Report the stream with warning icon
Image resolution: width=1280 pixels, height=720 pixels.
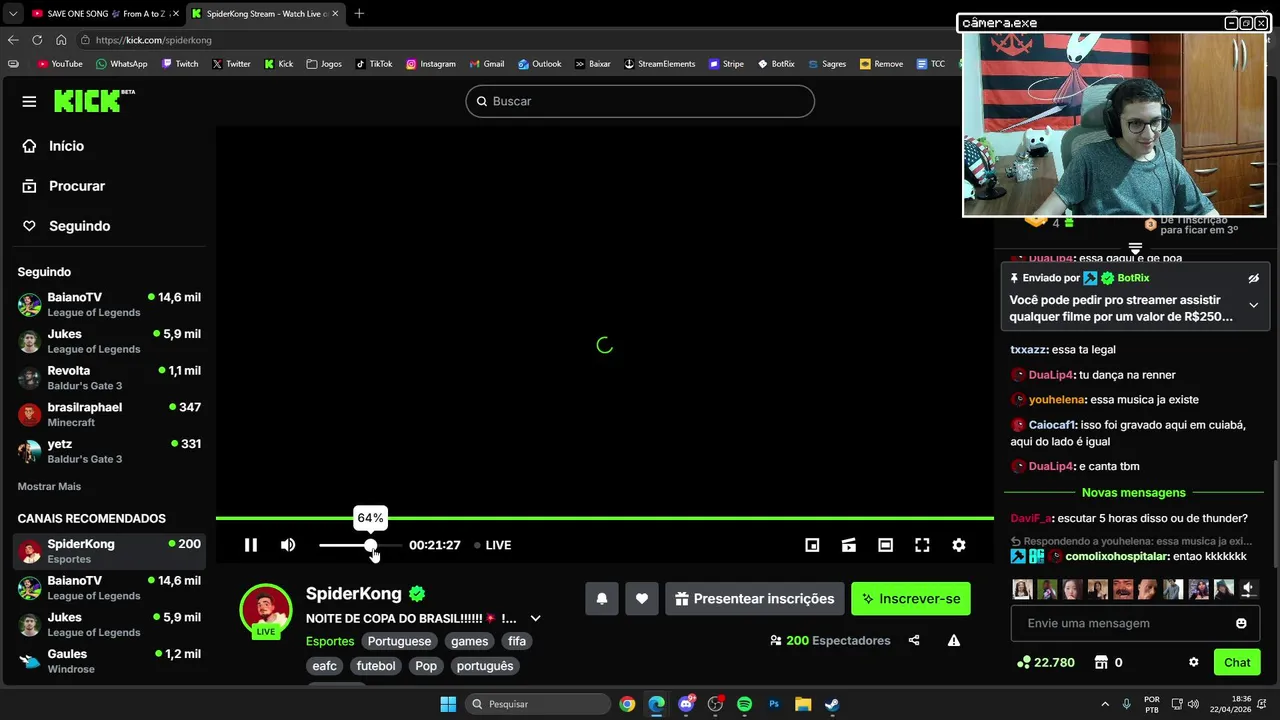954,640
